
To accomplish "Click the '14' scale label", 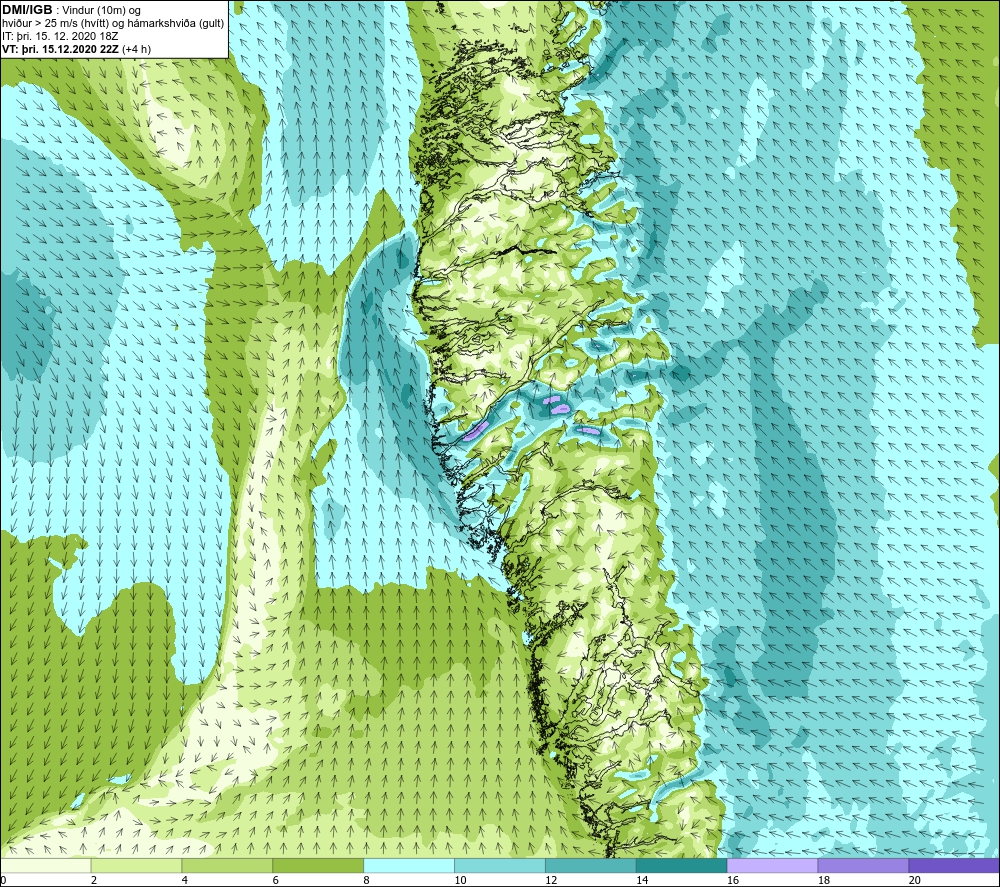I will pos(642,880).
